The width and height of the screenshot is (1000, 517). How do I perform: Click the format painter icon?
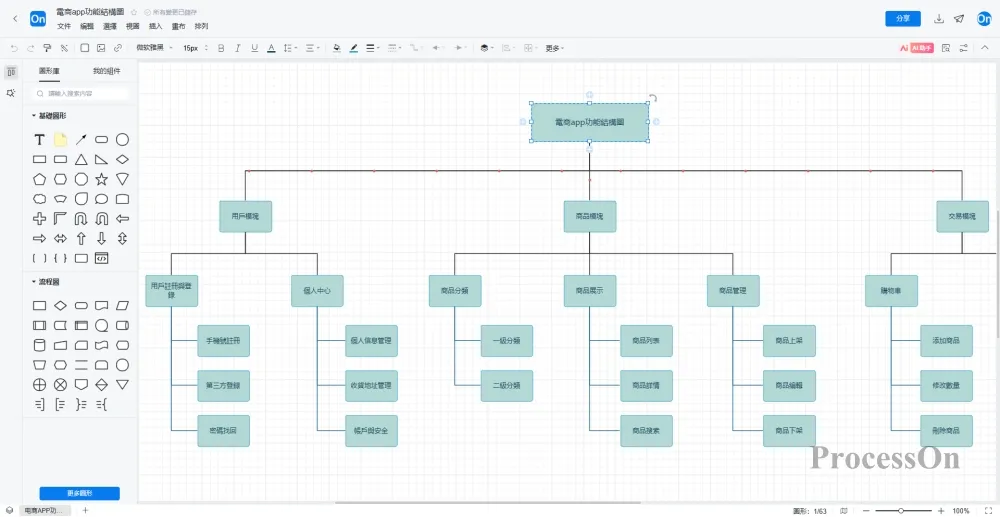coord(47,47)
